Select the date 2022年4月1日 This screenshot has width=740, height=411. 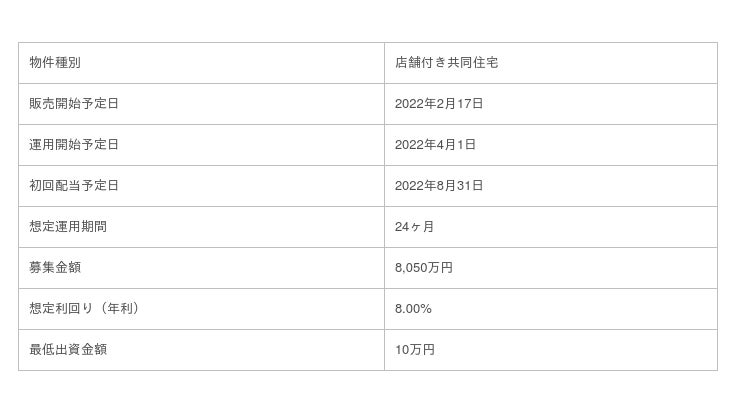click(x=435, y=145)
